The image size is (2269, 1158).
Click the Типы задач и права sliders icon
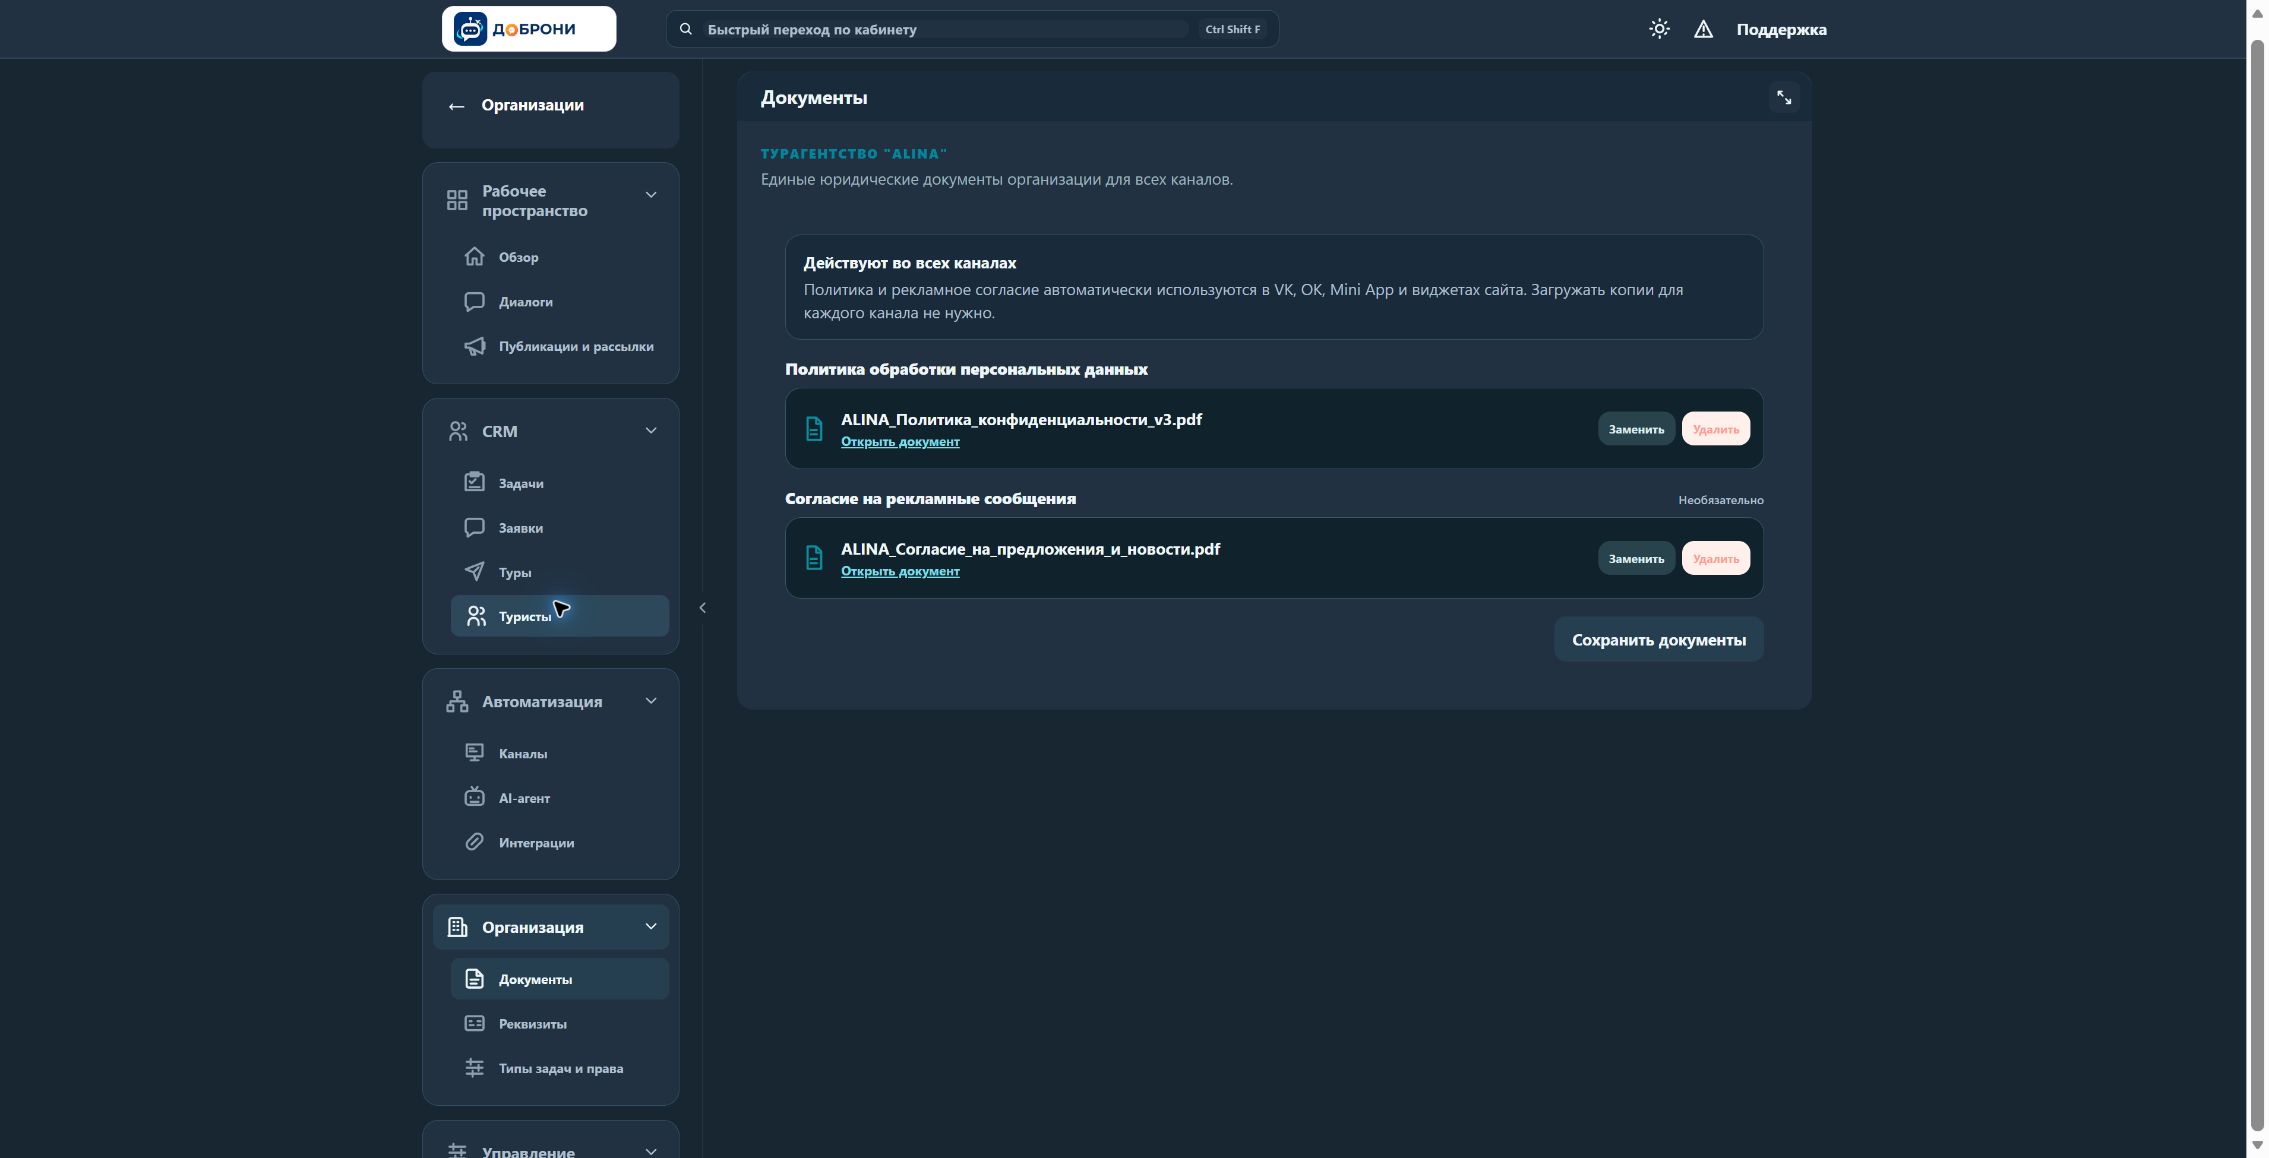[x=474, y=1068]
